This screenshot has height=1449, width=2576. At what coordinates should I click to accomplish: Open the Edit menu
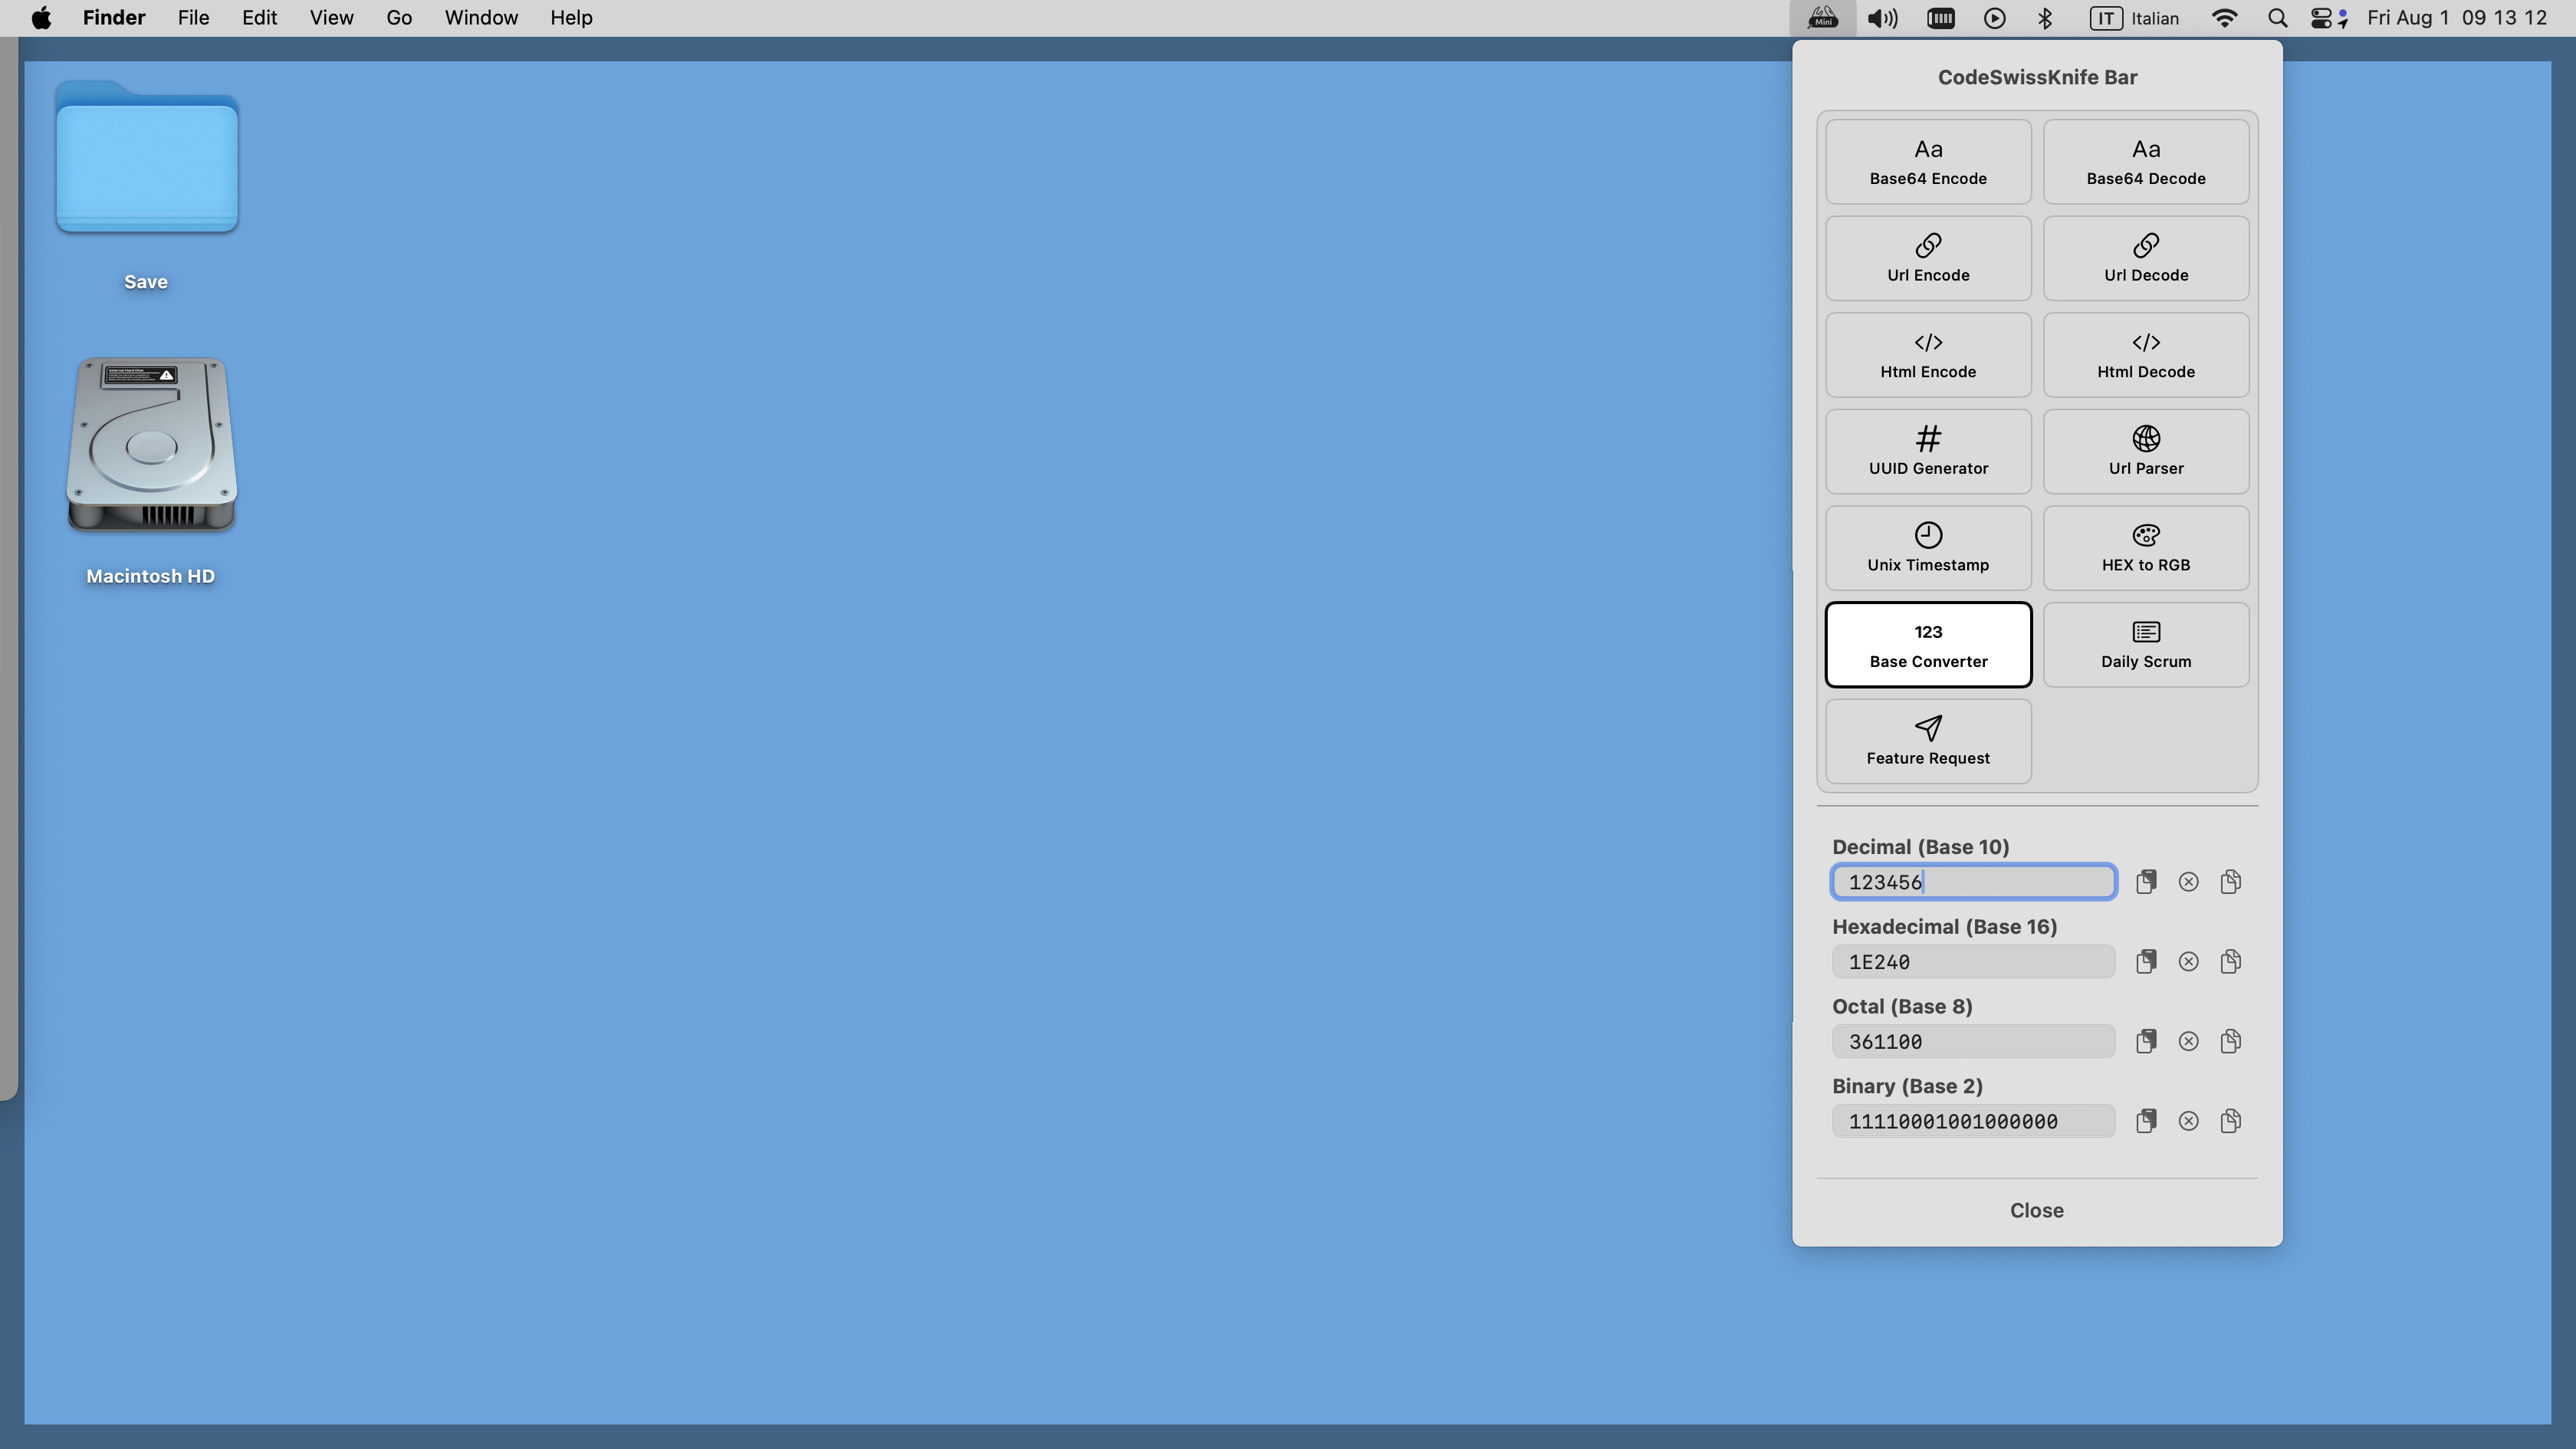[x=259, y=18]
